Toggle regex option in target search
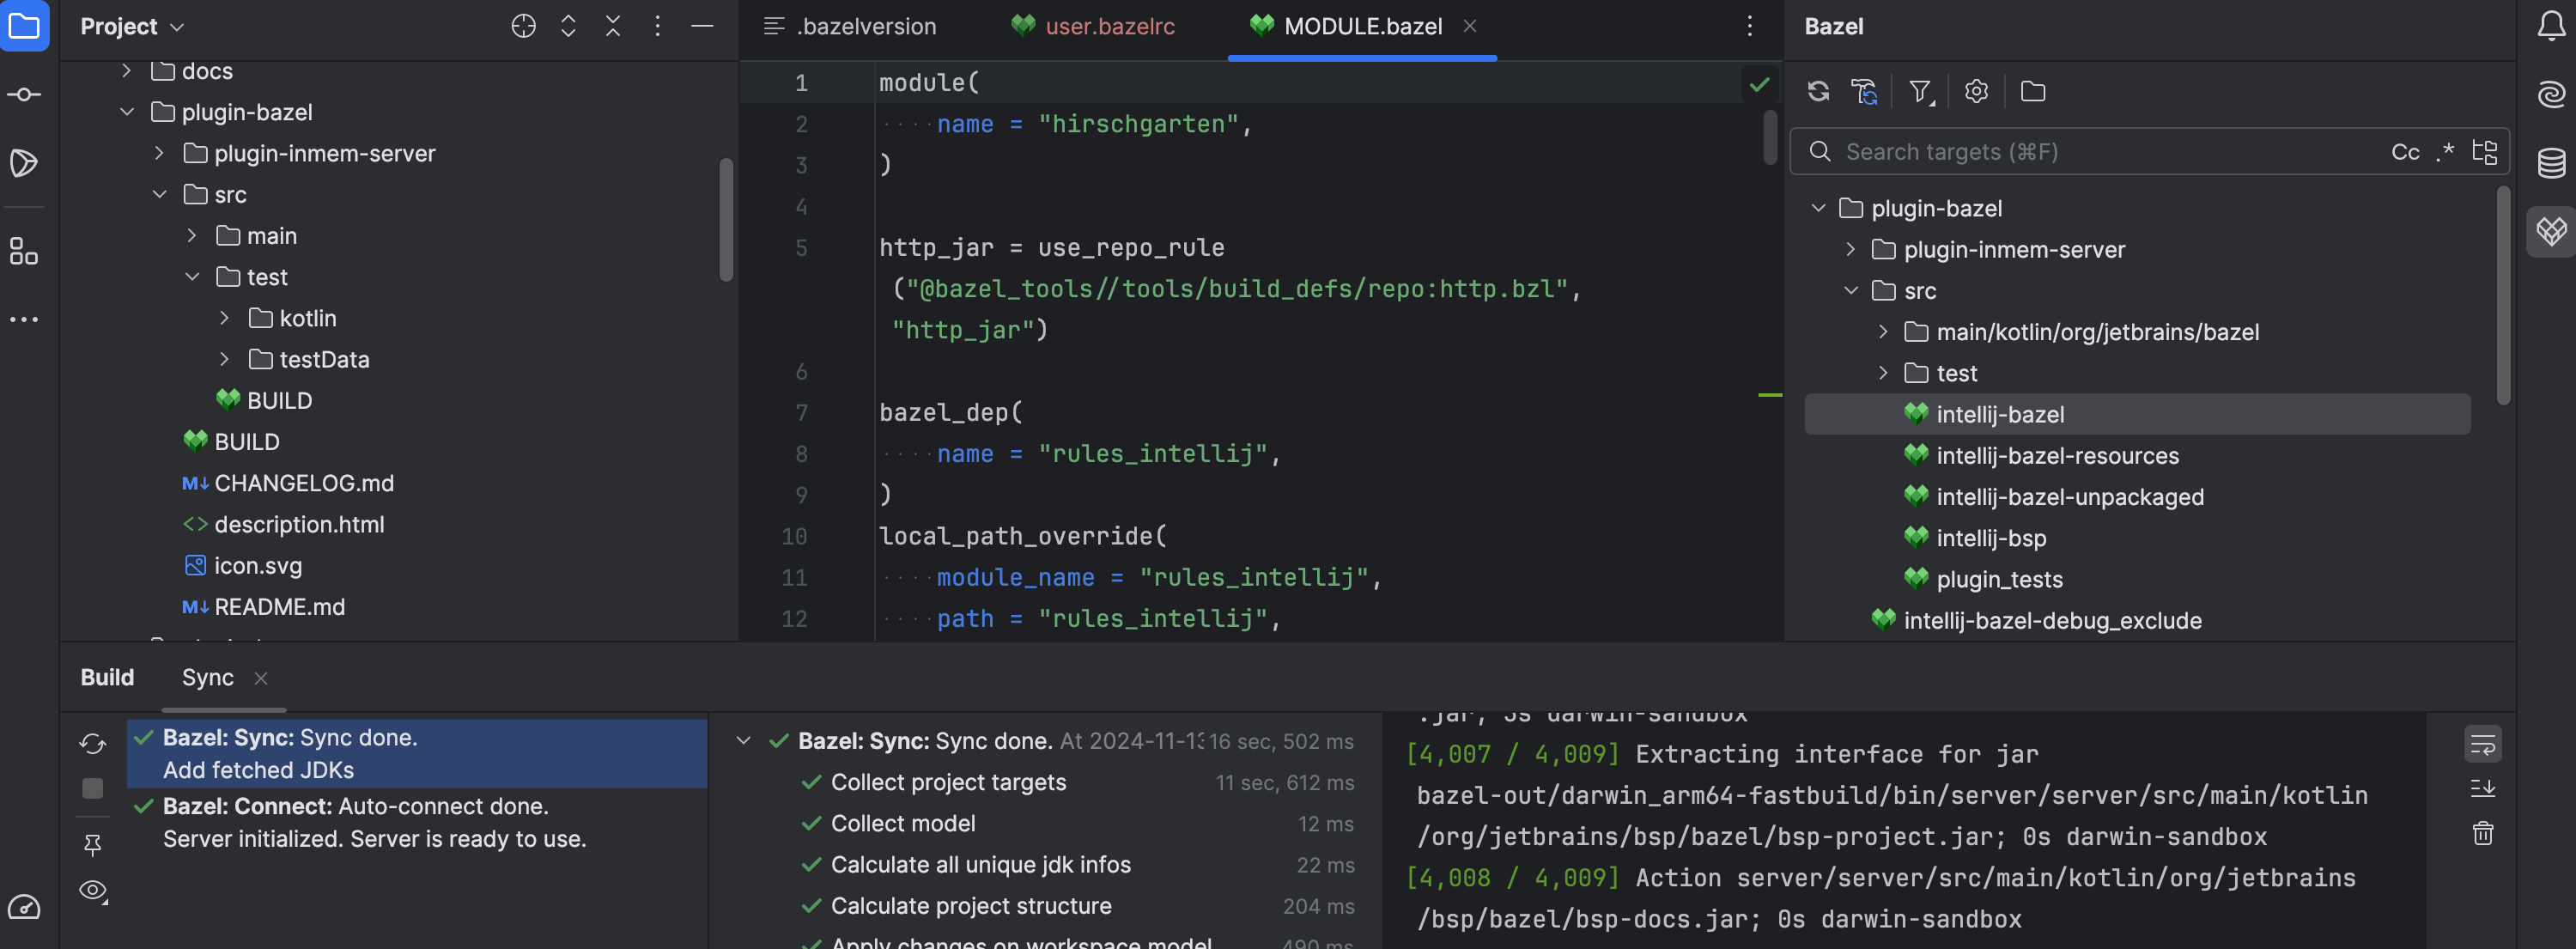This screenshot has width=2576, height=949. point(2445,152)
